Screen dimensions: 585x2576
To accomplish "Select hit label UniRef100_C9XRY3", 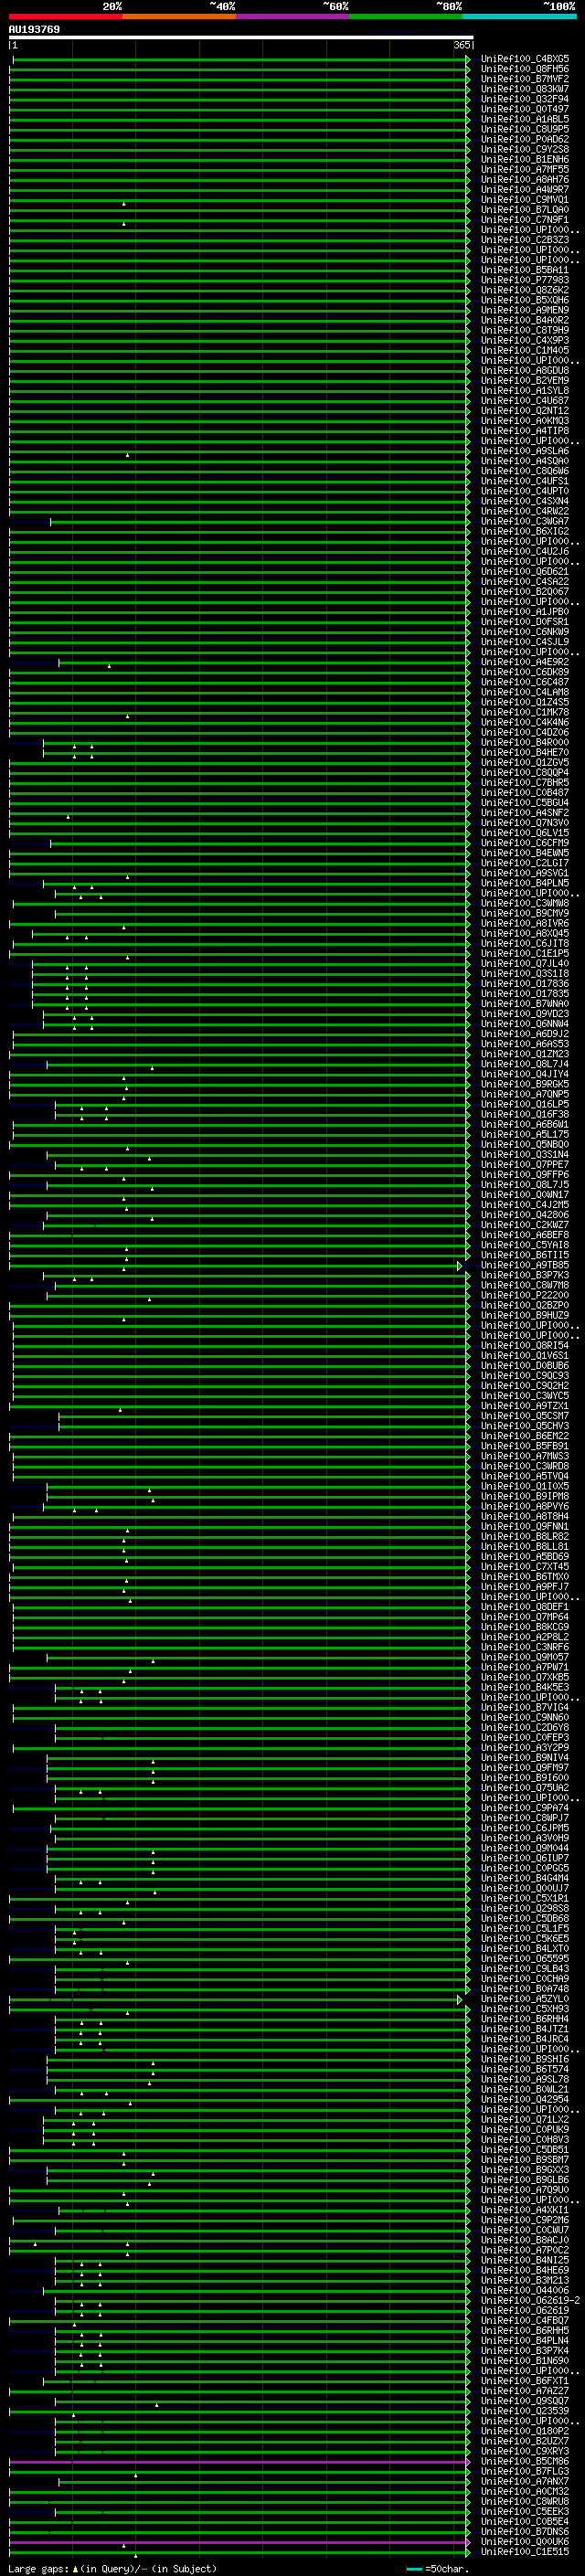I will tap(525, 2451).
